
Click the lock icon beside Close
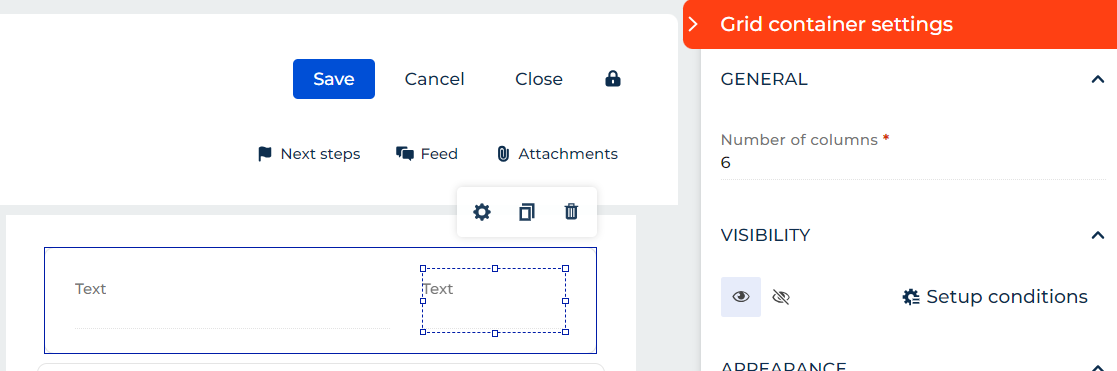click(613, 78)
